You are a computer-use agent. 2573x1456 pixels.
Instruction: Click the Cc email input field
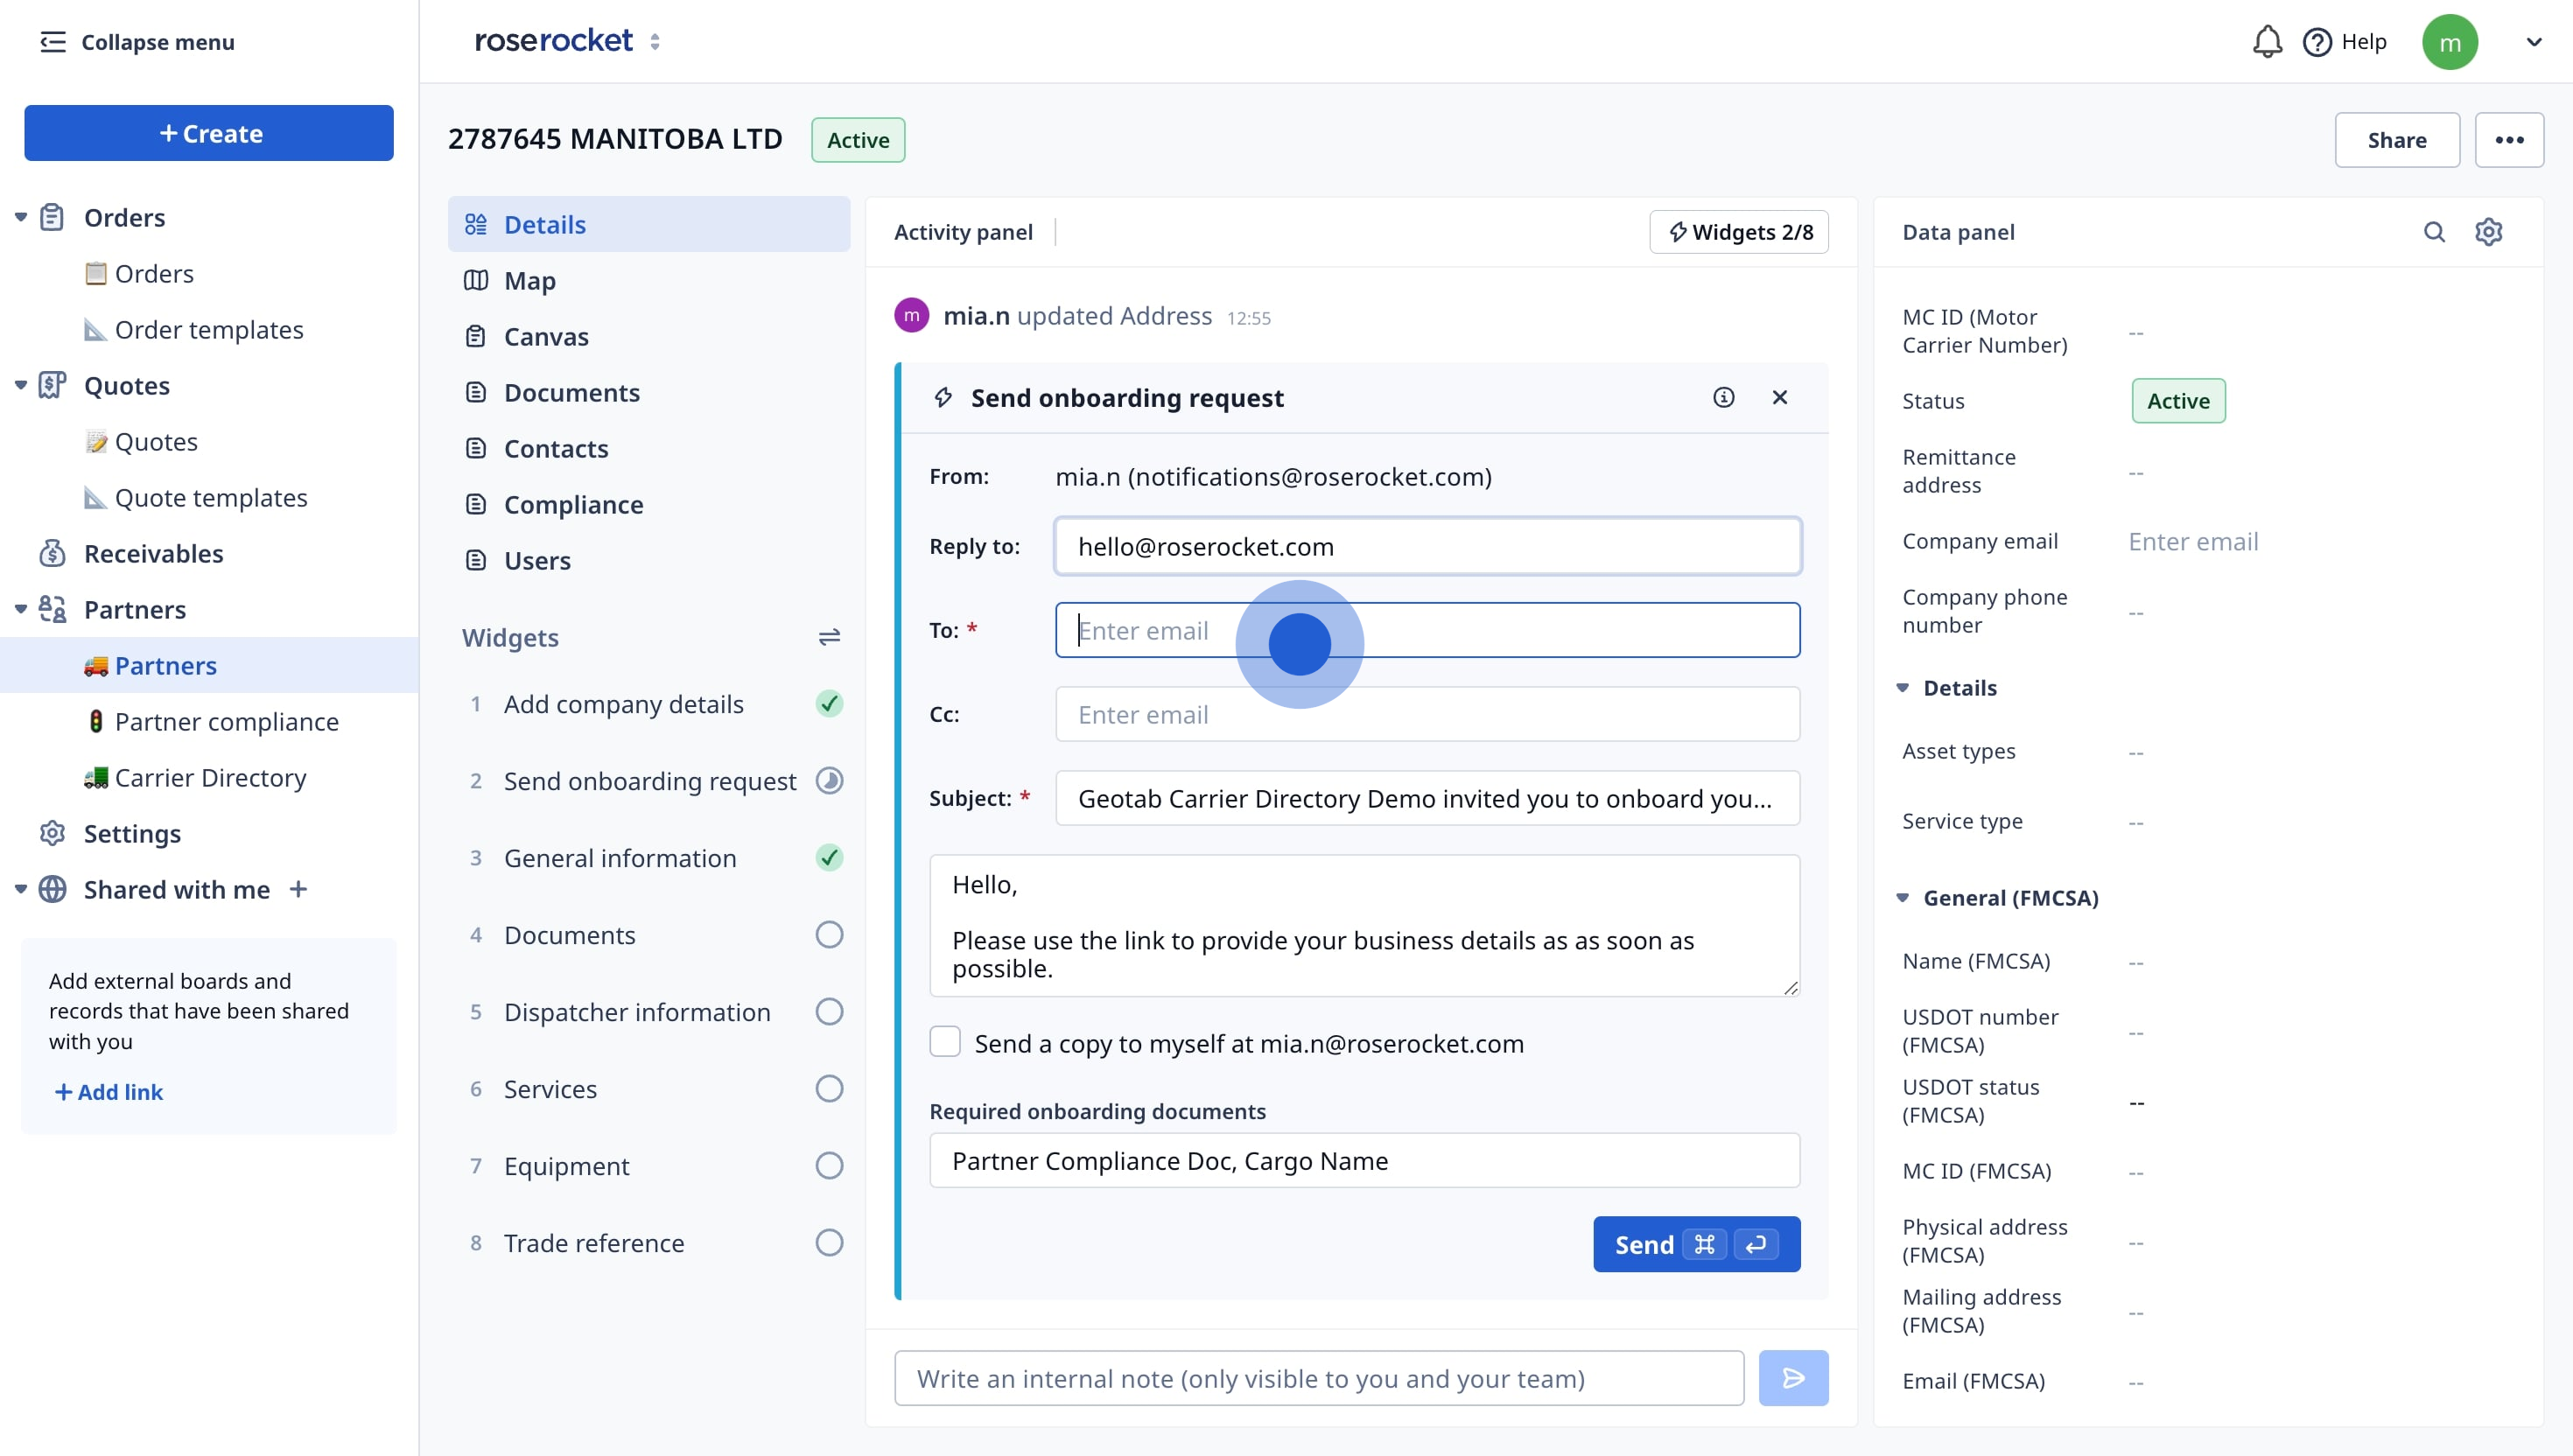click(x=1427, y=714)
